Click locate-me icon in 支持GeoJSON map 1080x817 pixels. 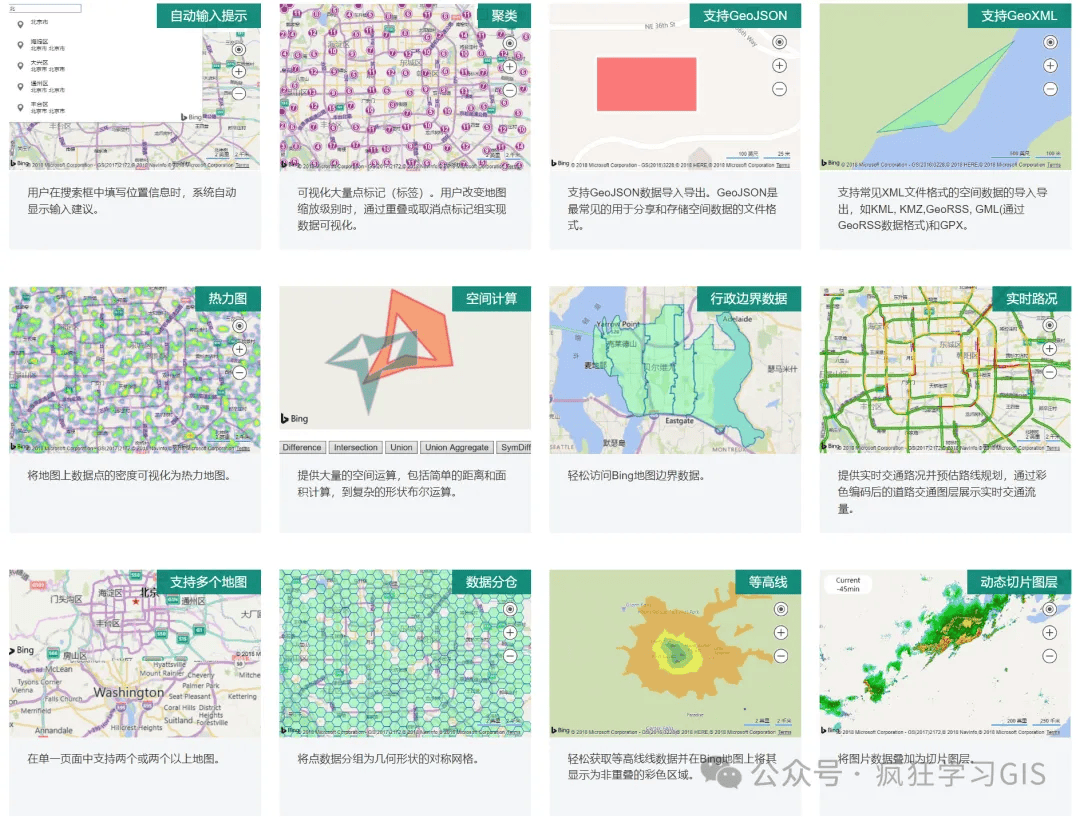click(x=779, y=42)
